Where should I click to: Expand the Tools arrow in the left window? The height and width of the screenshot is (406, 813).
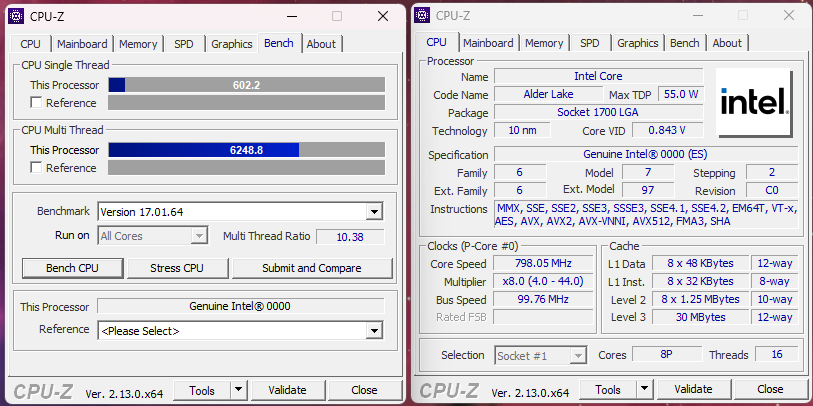coord(239,390)
